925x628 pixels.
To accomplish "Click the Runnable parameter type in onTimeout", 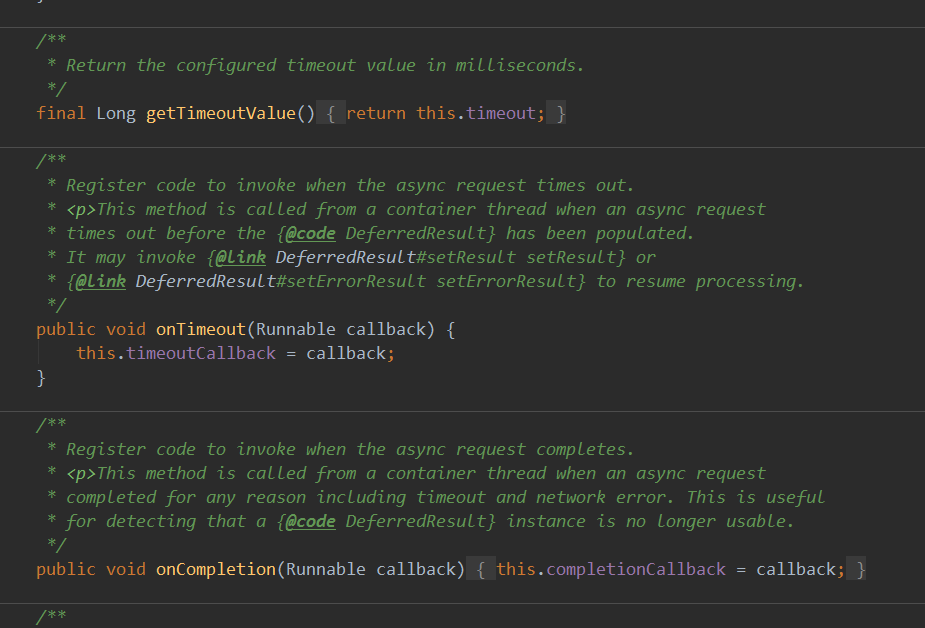I will [296, 329].
